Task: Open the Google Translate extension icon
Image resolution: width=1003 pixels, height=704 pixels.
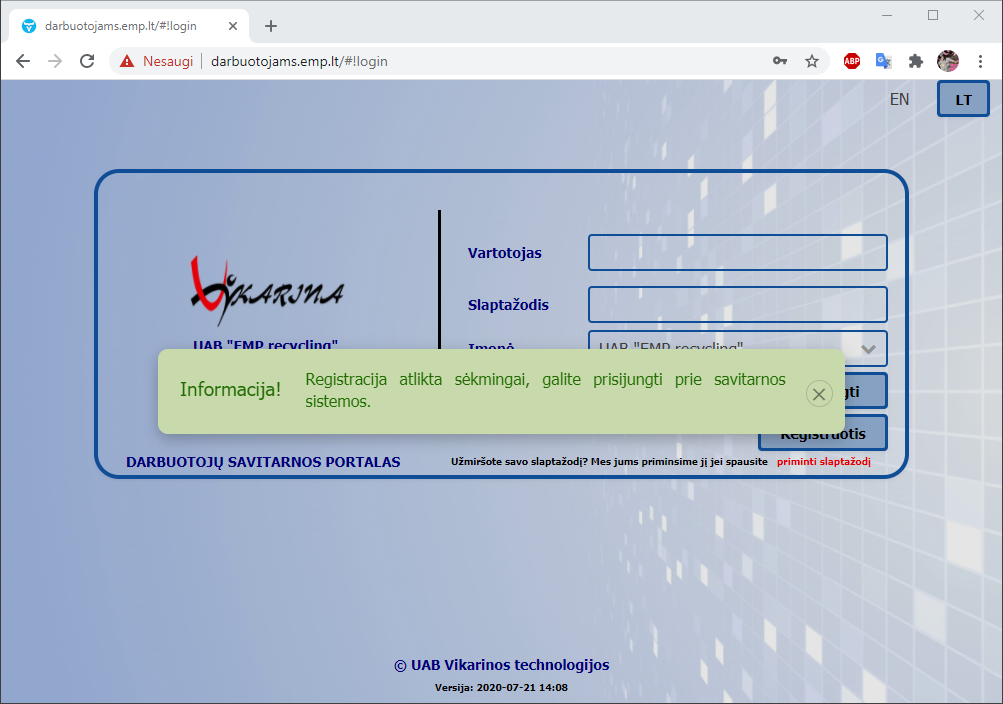Action: coord(883,61)
